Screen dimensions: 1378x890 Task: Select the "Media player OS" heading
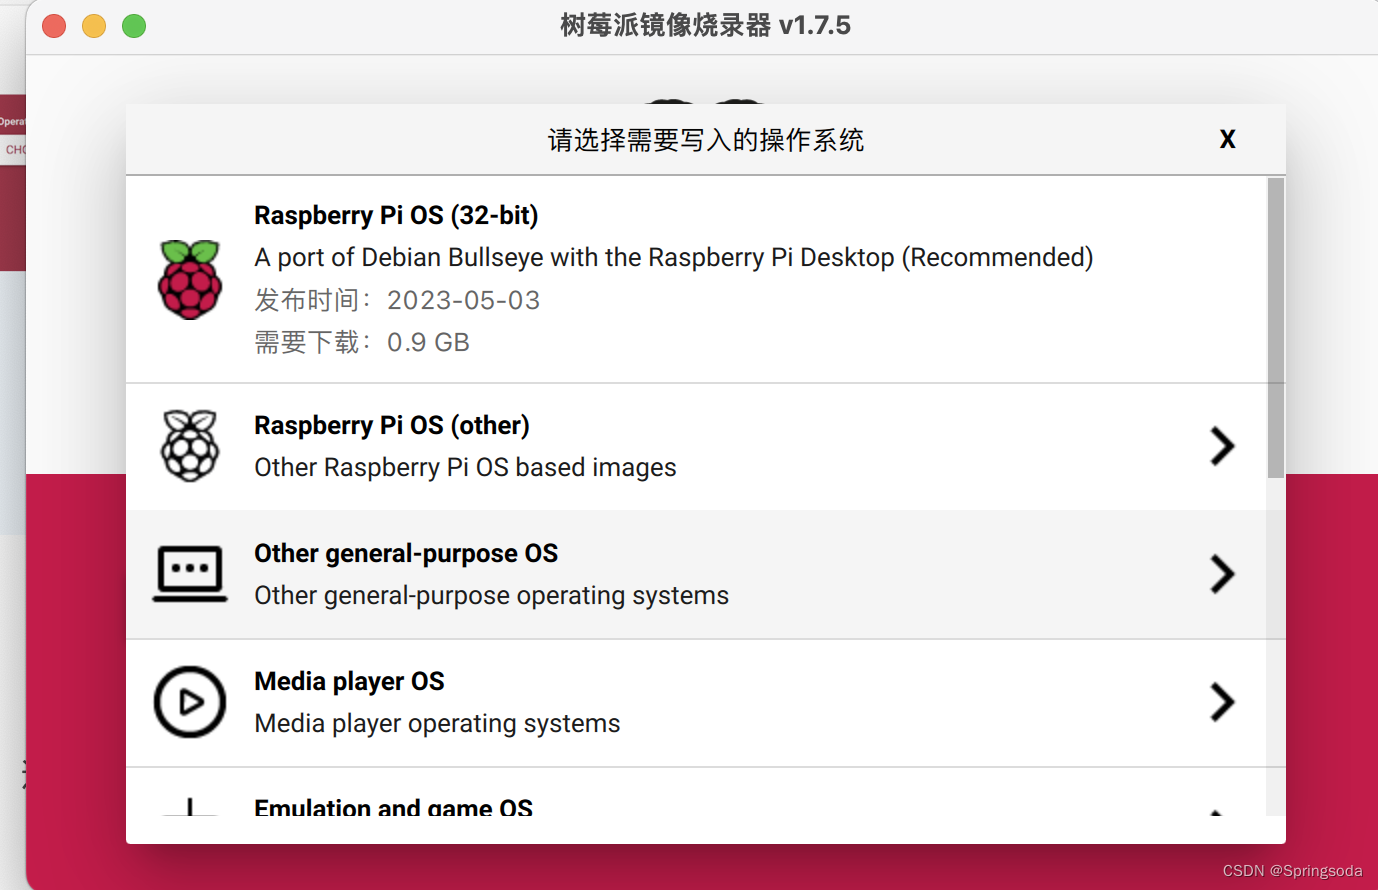tap(349, 681)
